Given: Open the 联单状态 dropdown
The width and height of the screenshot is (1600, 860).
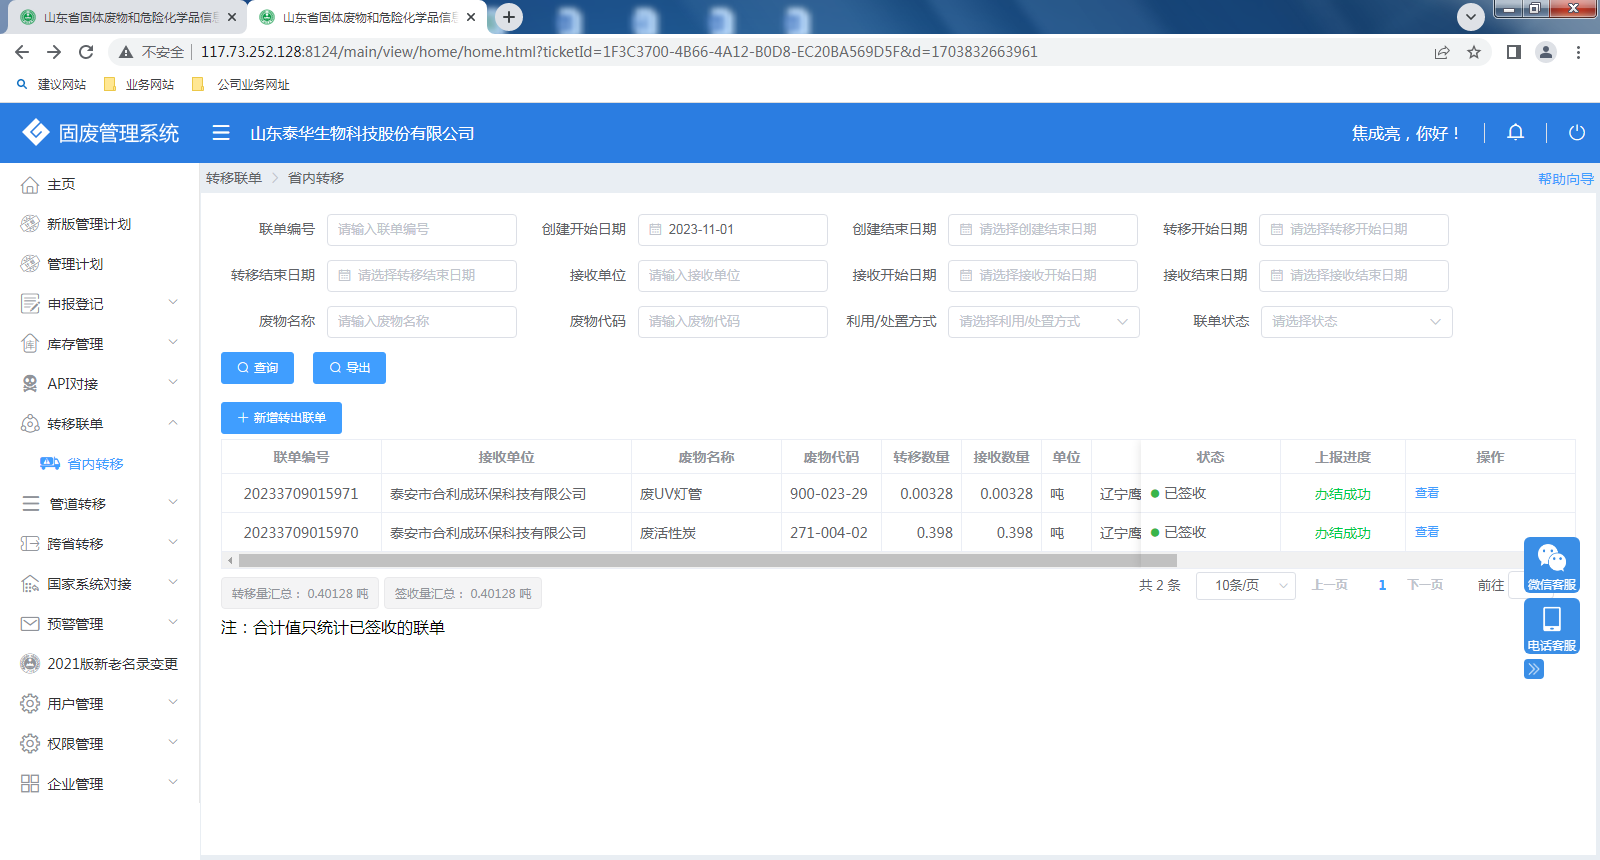Looking at the screenshot, I should [1355, 322].
